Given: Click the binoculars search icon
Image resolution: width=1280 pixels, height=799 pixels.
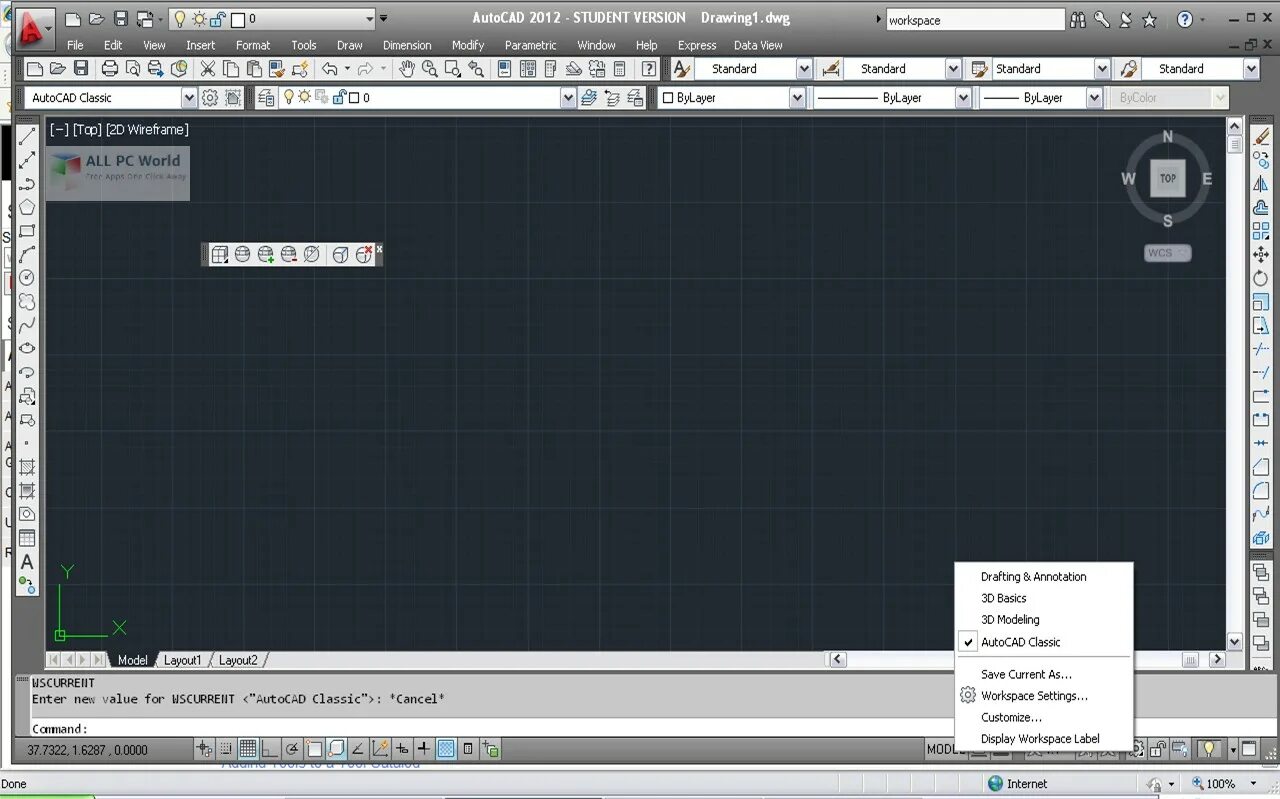Looking at the screenshot, I should coord(1078,20).
